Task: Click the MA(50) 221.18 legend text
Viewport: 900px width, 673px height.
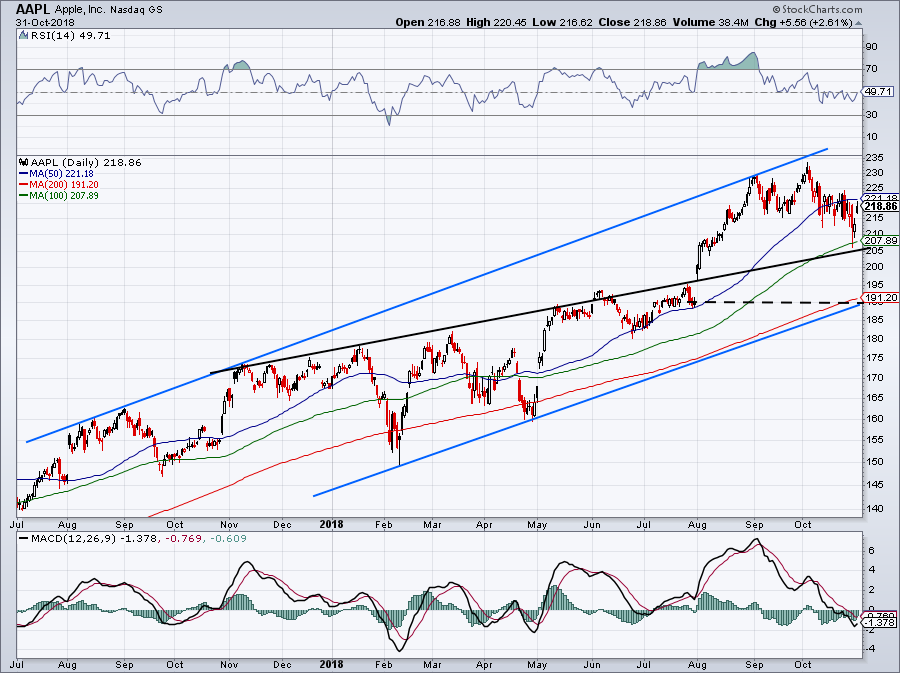Action: pyautogui.click(x=61, y=173)
